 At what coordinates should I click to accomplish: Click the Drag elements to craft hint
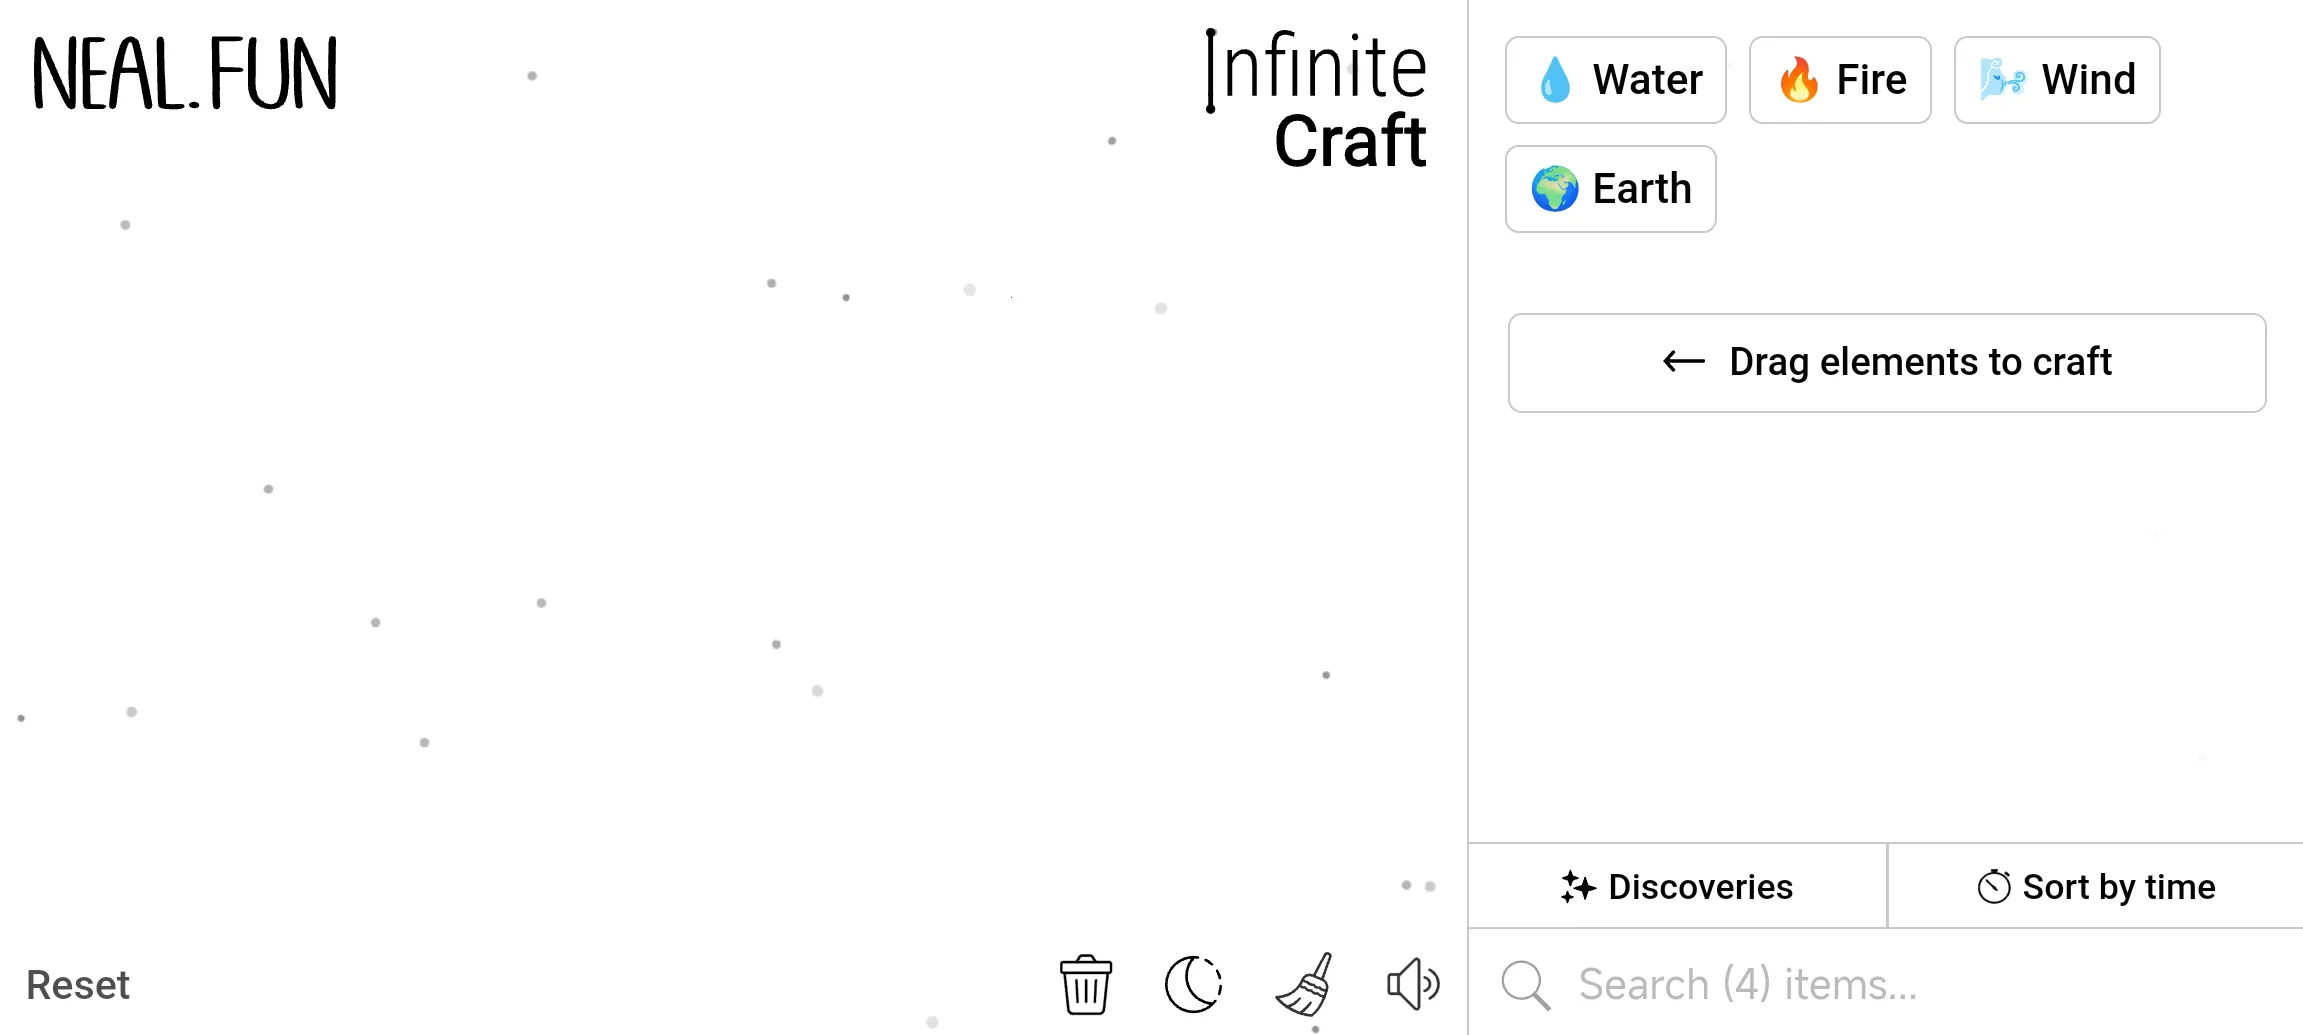tap(1887, 363)
